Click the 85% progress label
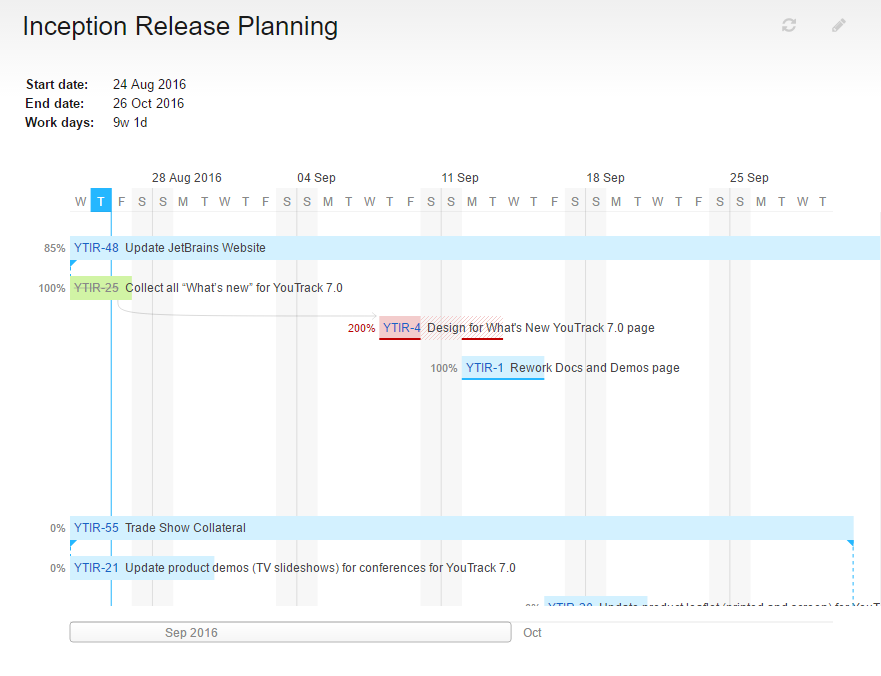This screenshot has width=881, height=676. pos(53,247)
